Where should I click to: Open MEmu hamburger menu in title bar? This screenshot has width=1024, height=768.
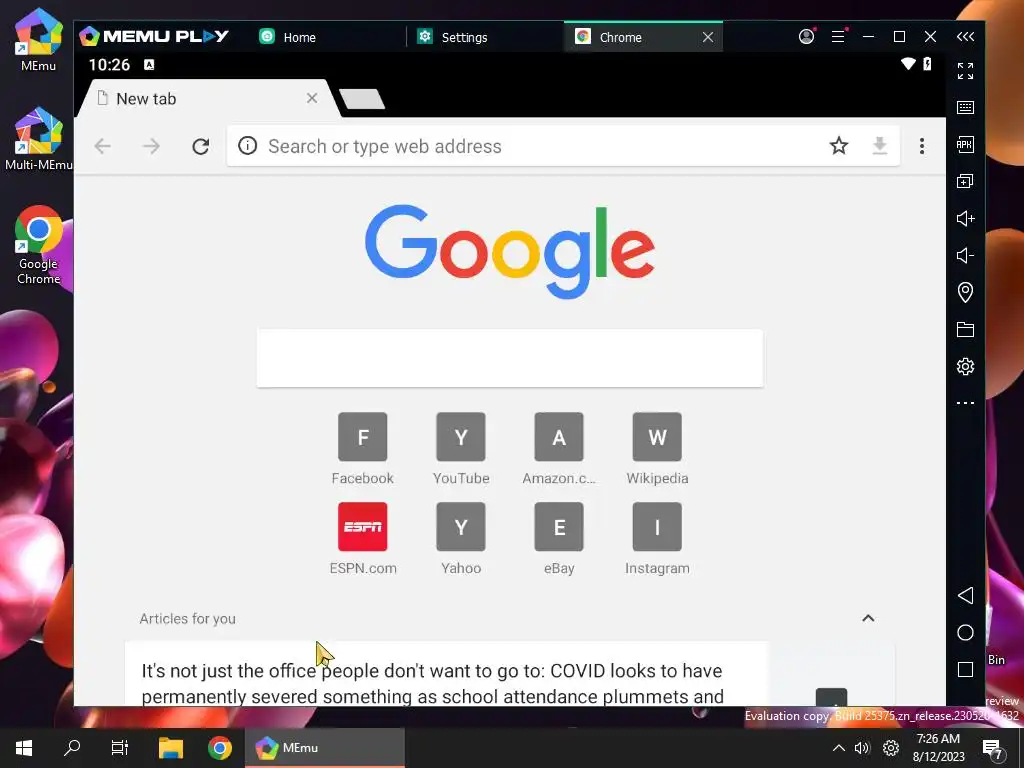tap(839, 37)
